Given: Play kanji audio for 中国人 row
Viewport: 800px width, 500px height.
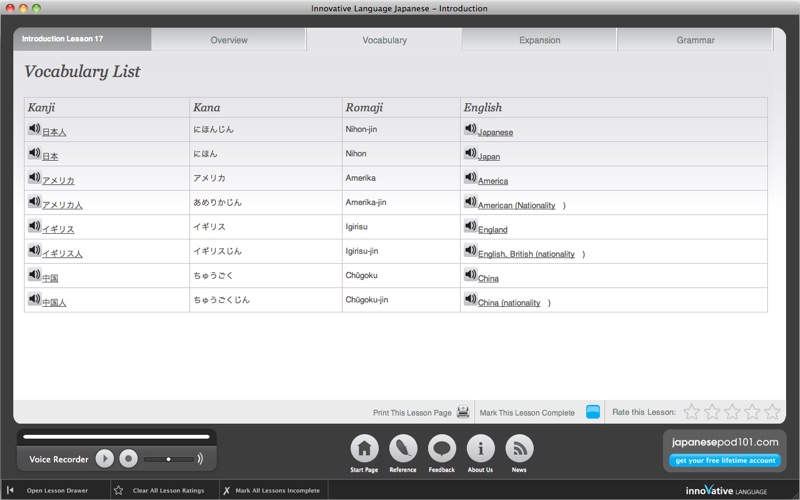Looking at the screenshot, I should [x=34, y=298].
